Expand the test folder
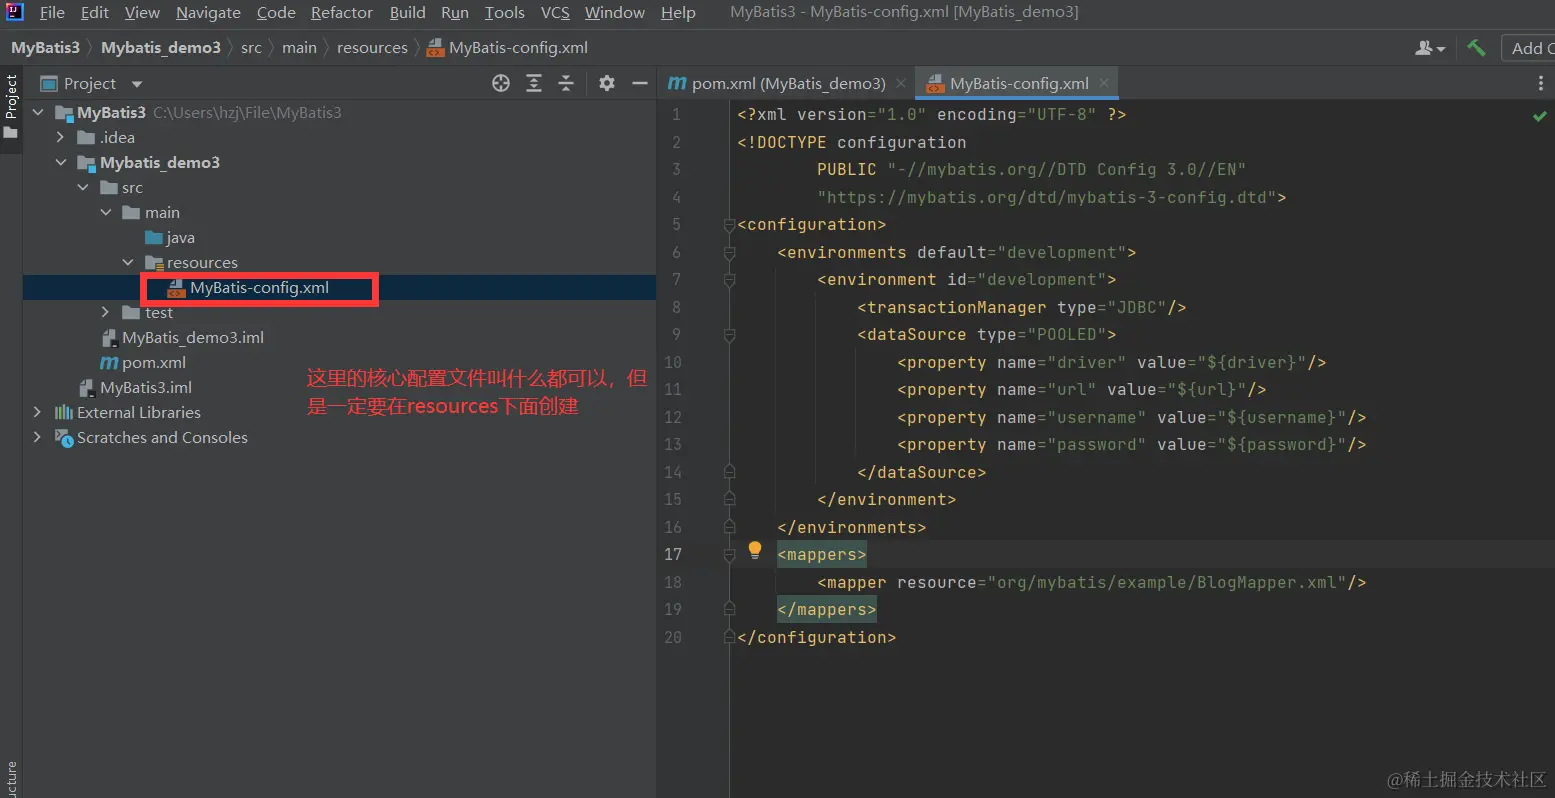1555x798 pixels. [x=105, y=312]
